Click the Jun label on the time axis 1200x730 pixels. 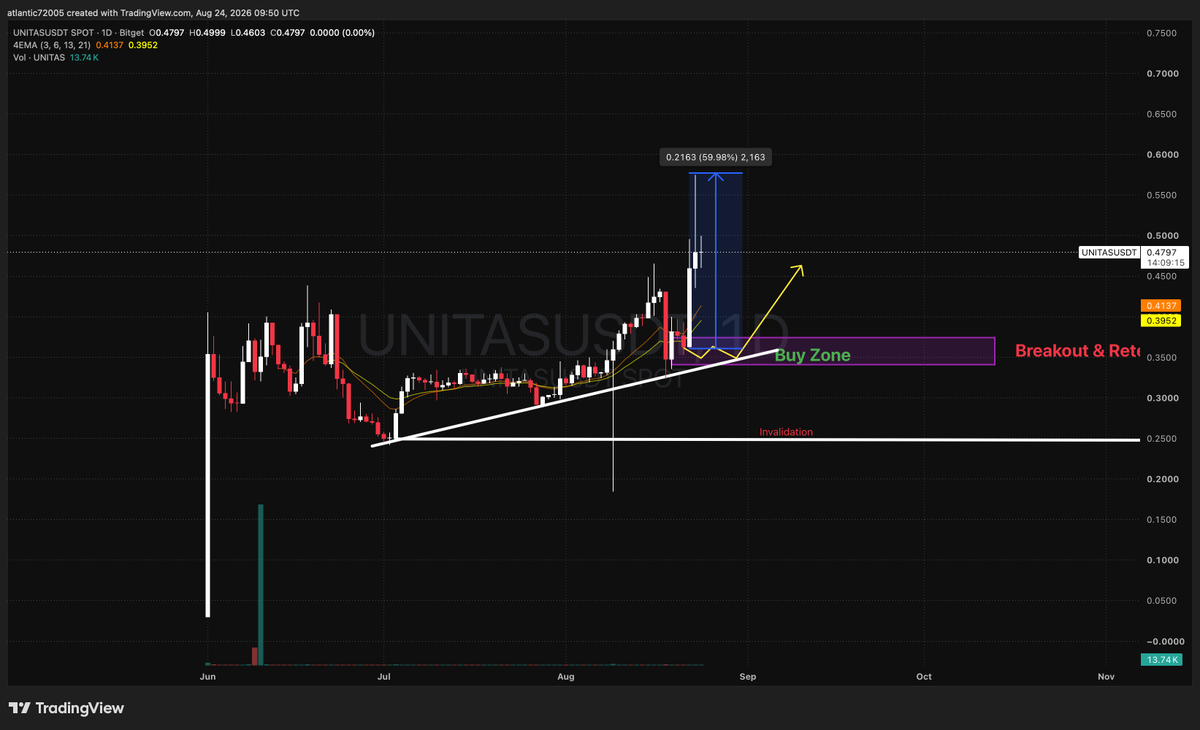(x=208, y=677)
